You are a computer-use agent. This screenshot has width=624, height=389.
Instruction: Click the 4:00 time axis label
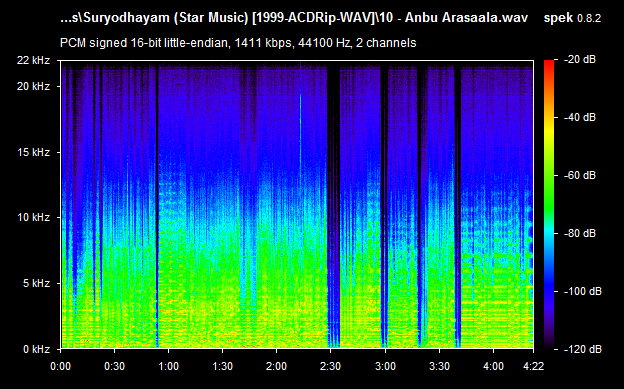[x=493, y=366]
